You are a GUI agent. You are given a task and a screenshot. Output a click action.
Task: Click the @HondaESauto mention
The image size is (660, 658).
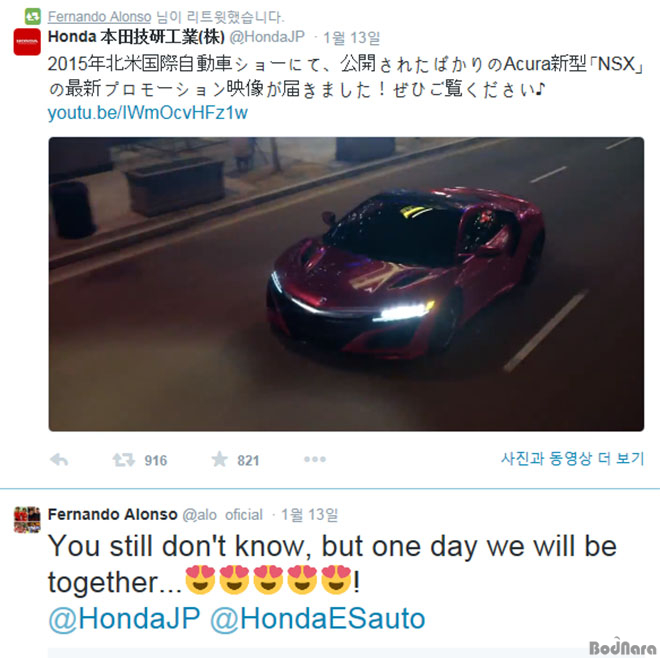pos(317,618)
